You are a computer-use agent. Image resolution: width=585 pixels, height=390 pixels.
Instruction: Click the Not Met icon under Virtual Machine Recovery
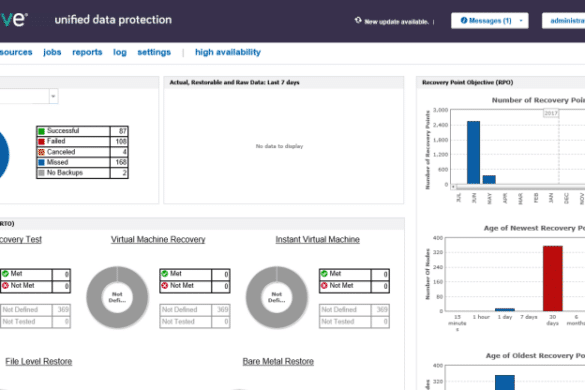coord(165,286)
